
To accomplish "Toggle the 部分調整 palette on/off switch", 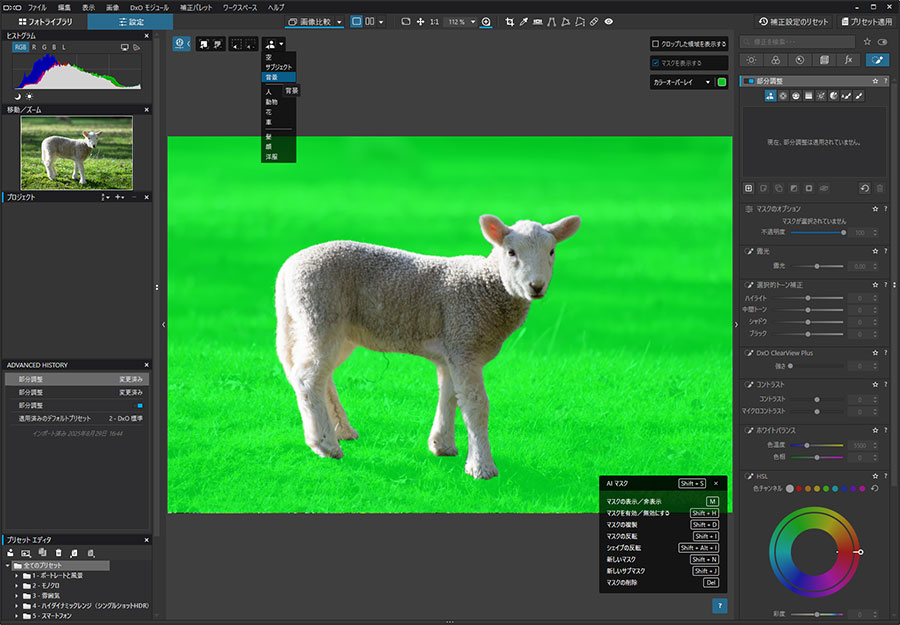I will pyautogui.click(x=749, y=81).
